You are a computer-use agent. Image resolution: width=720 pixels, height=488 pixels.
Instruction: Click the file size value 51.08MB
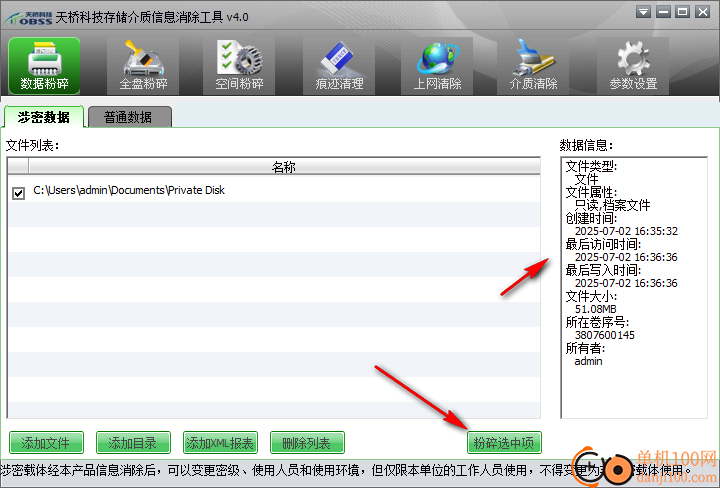pyautogui.click(x=596, y=309)
